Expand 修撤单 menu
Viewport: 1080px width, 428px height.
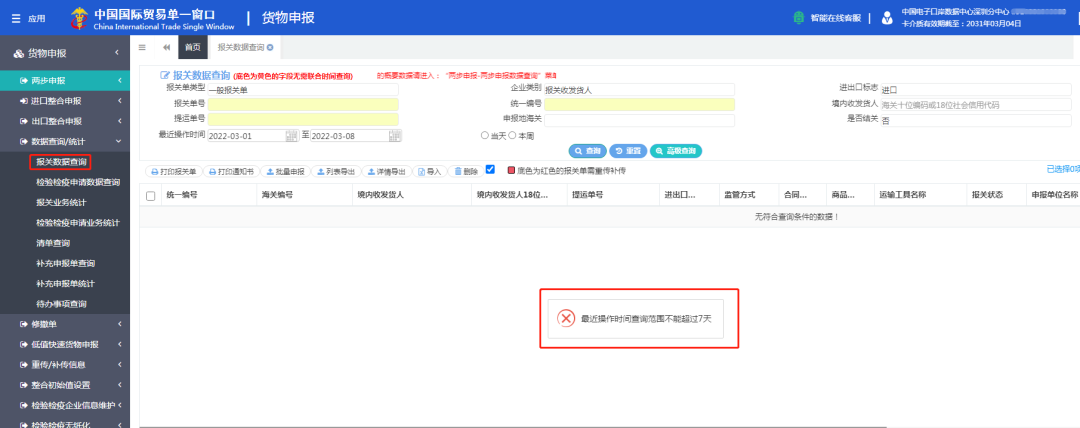[x=65, y=324]
